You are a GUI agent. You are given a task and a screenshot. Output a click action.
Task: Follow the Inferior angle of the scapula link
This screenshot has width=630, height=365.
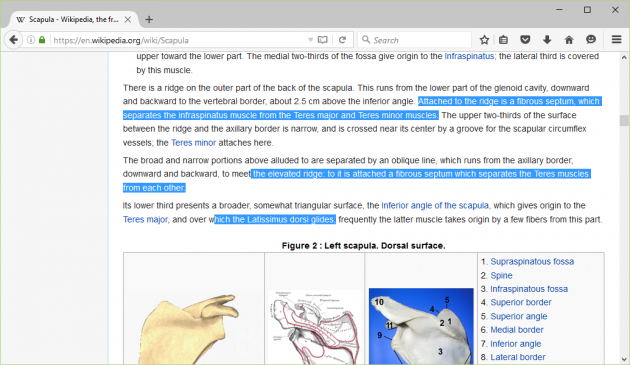435,205
